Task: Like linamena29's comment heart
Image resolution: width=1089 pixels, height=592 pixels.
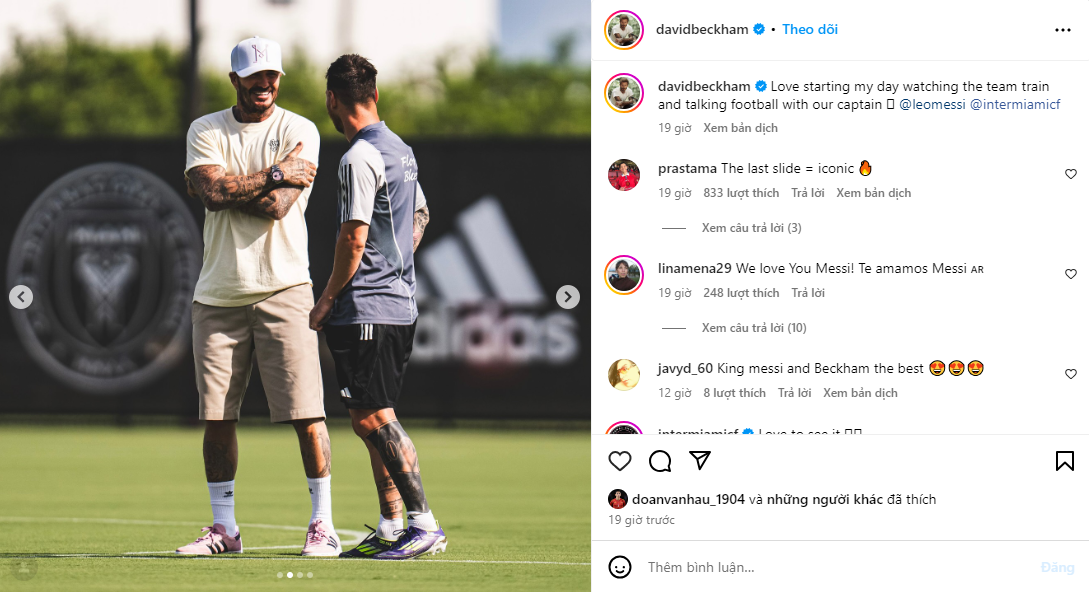Action: pyautogui.click(x=1071, y=274)
